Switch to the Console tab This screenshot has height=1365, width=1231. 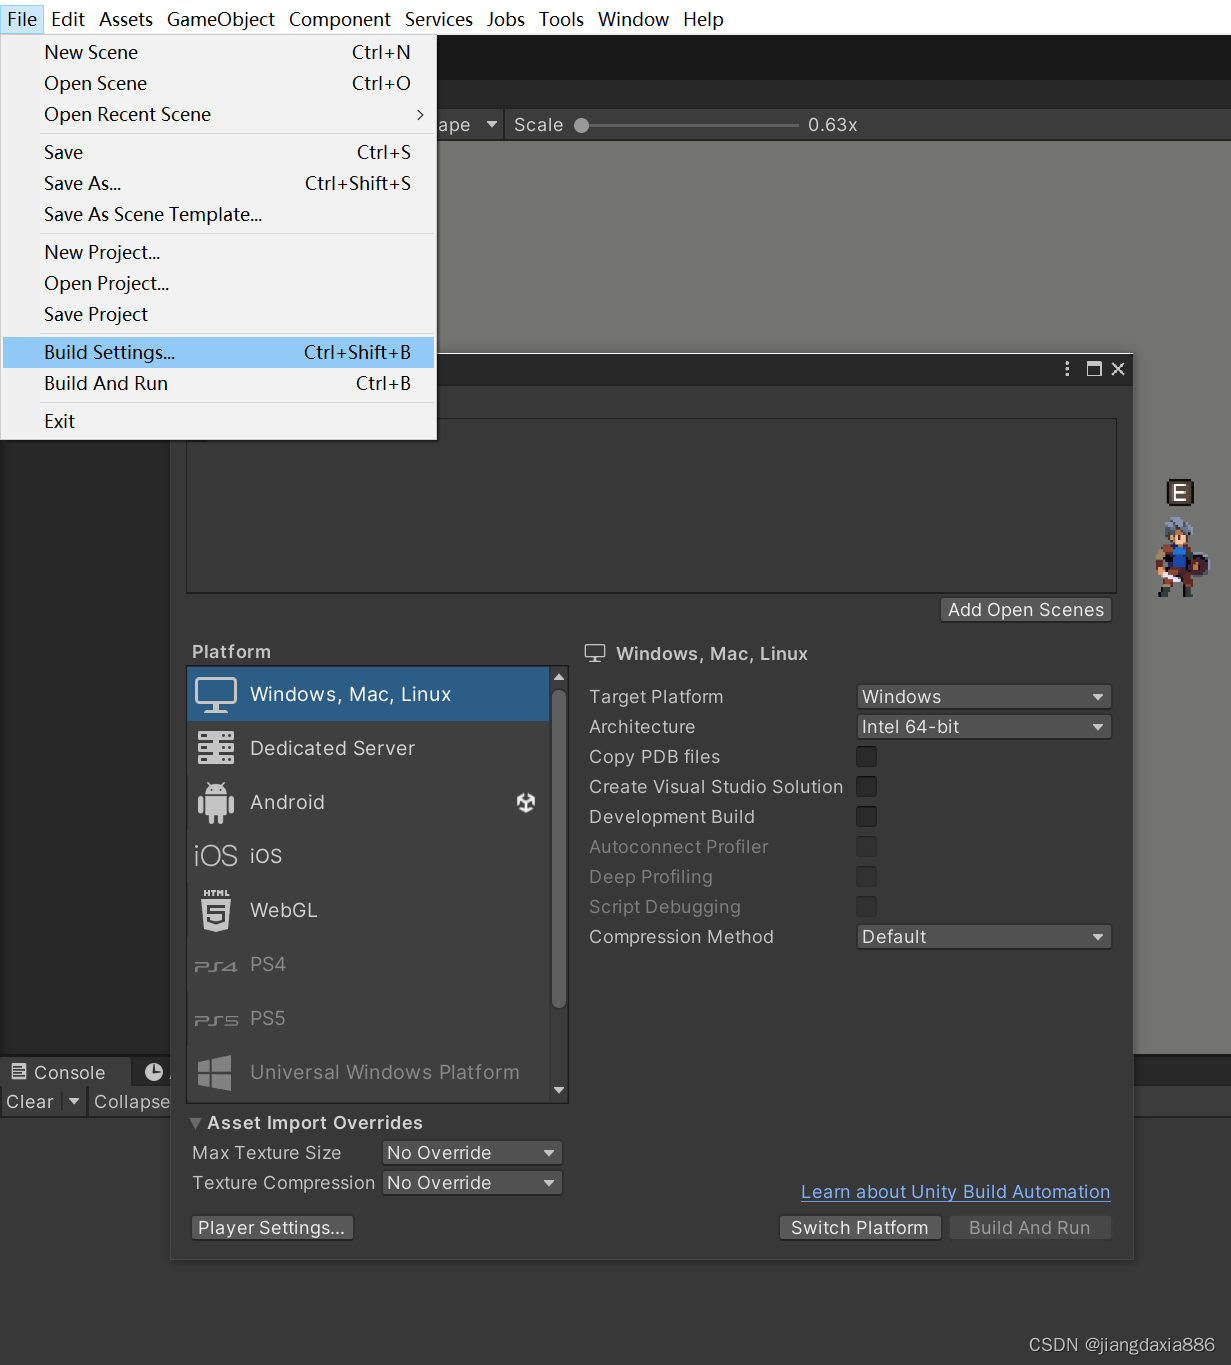[66, 1072]
